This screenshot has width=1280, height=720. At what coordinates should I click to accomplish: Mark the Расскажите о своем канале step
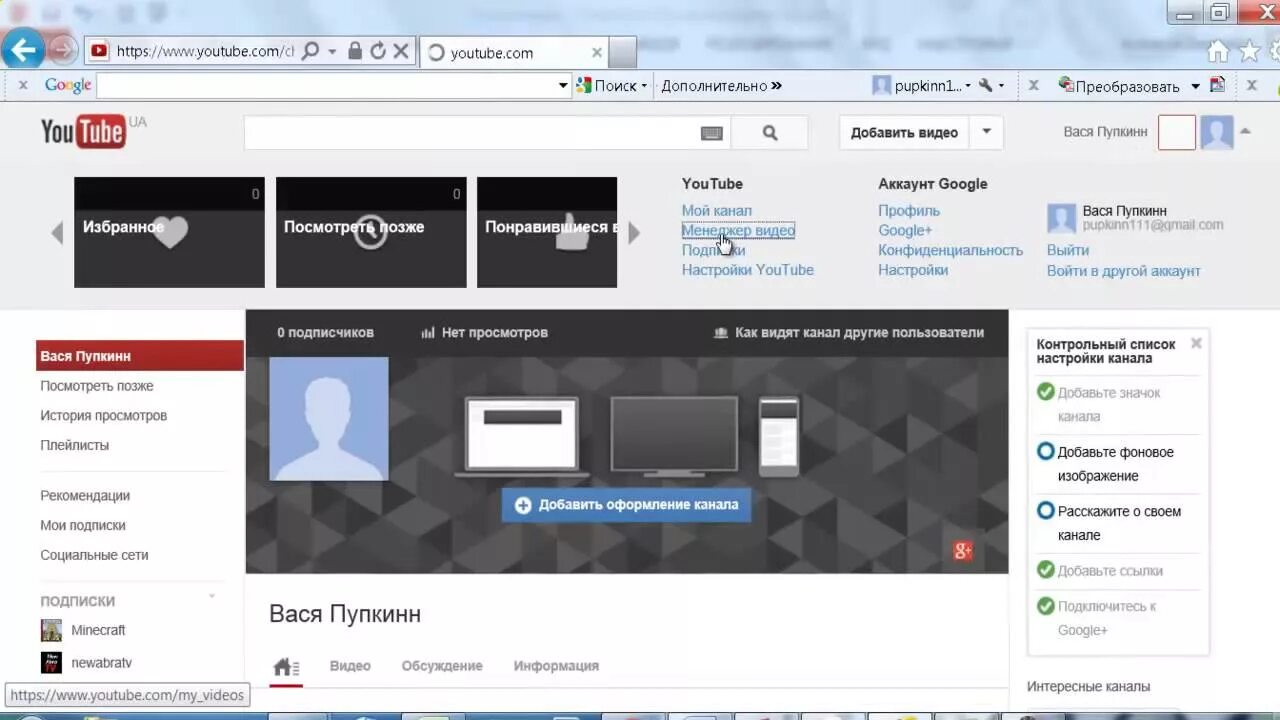1045,510
